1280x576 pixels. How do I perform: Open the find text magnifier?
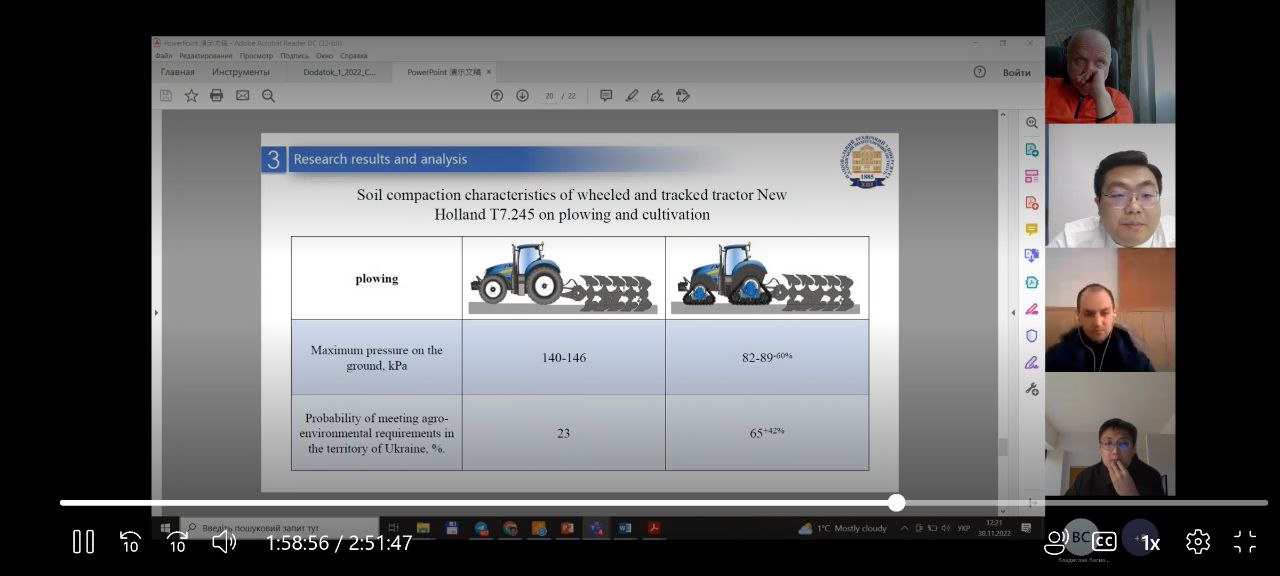268,96
